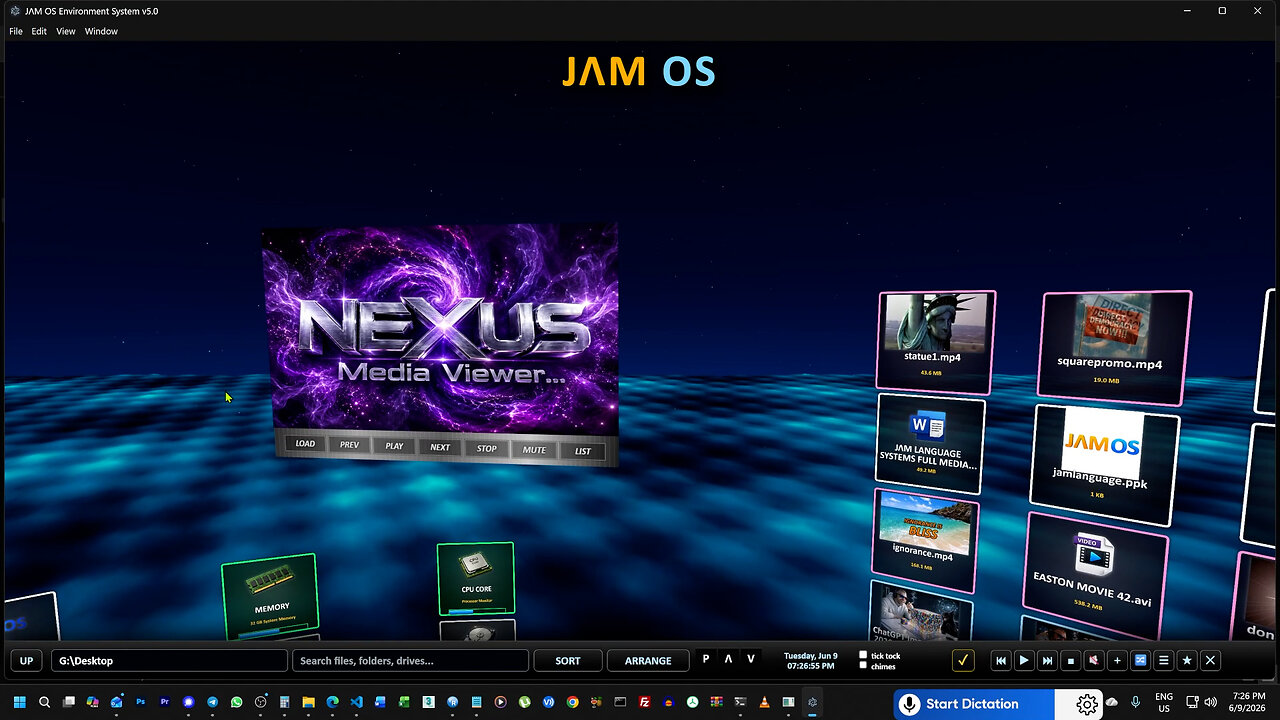Click PLAY on Nexus Media Viewer
The height and width of the screenshot is (720, 1280).
click(394, 446)
